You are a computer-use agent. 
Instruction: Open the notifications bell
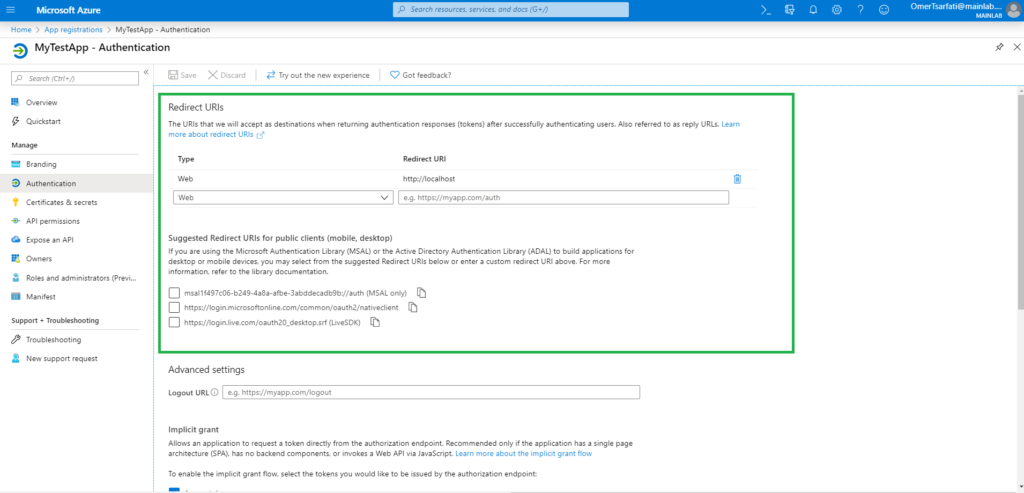point(813,10)
